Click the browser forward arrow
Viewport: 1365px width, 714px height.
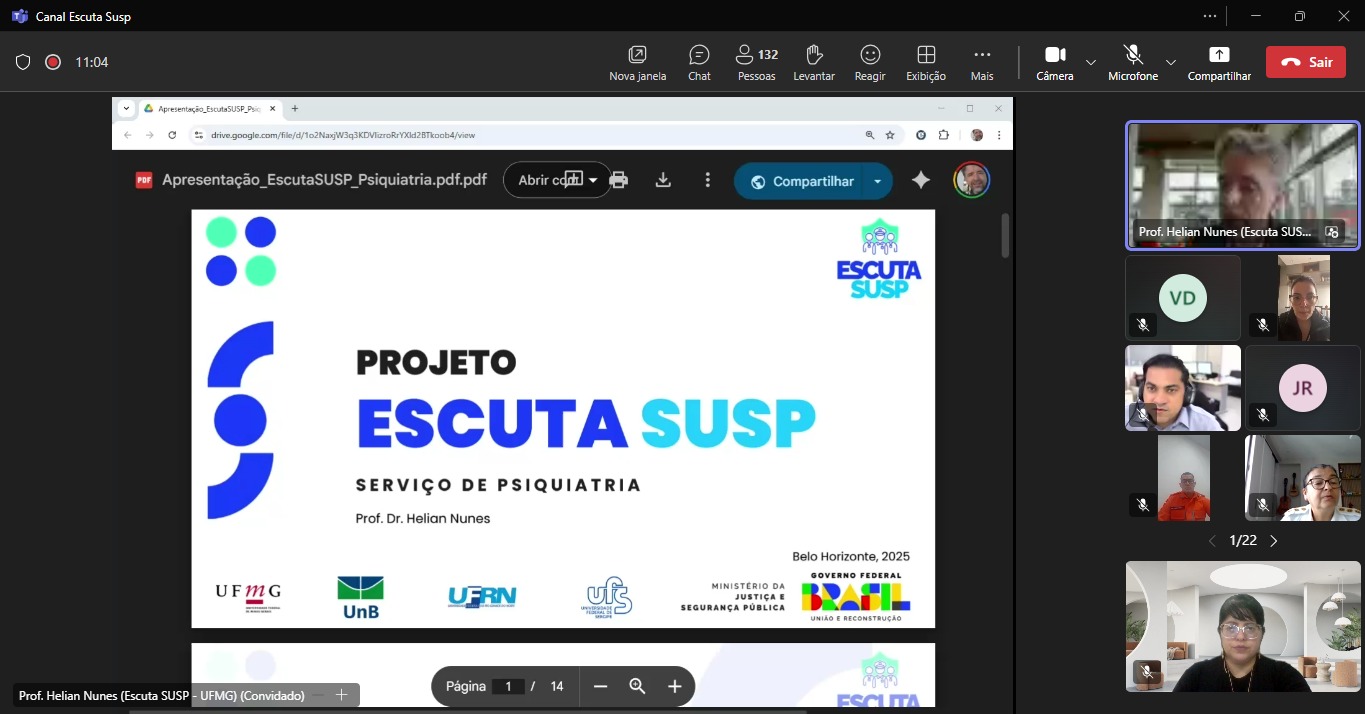click(x=150, y=135)
